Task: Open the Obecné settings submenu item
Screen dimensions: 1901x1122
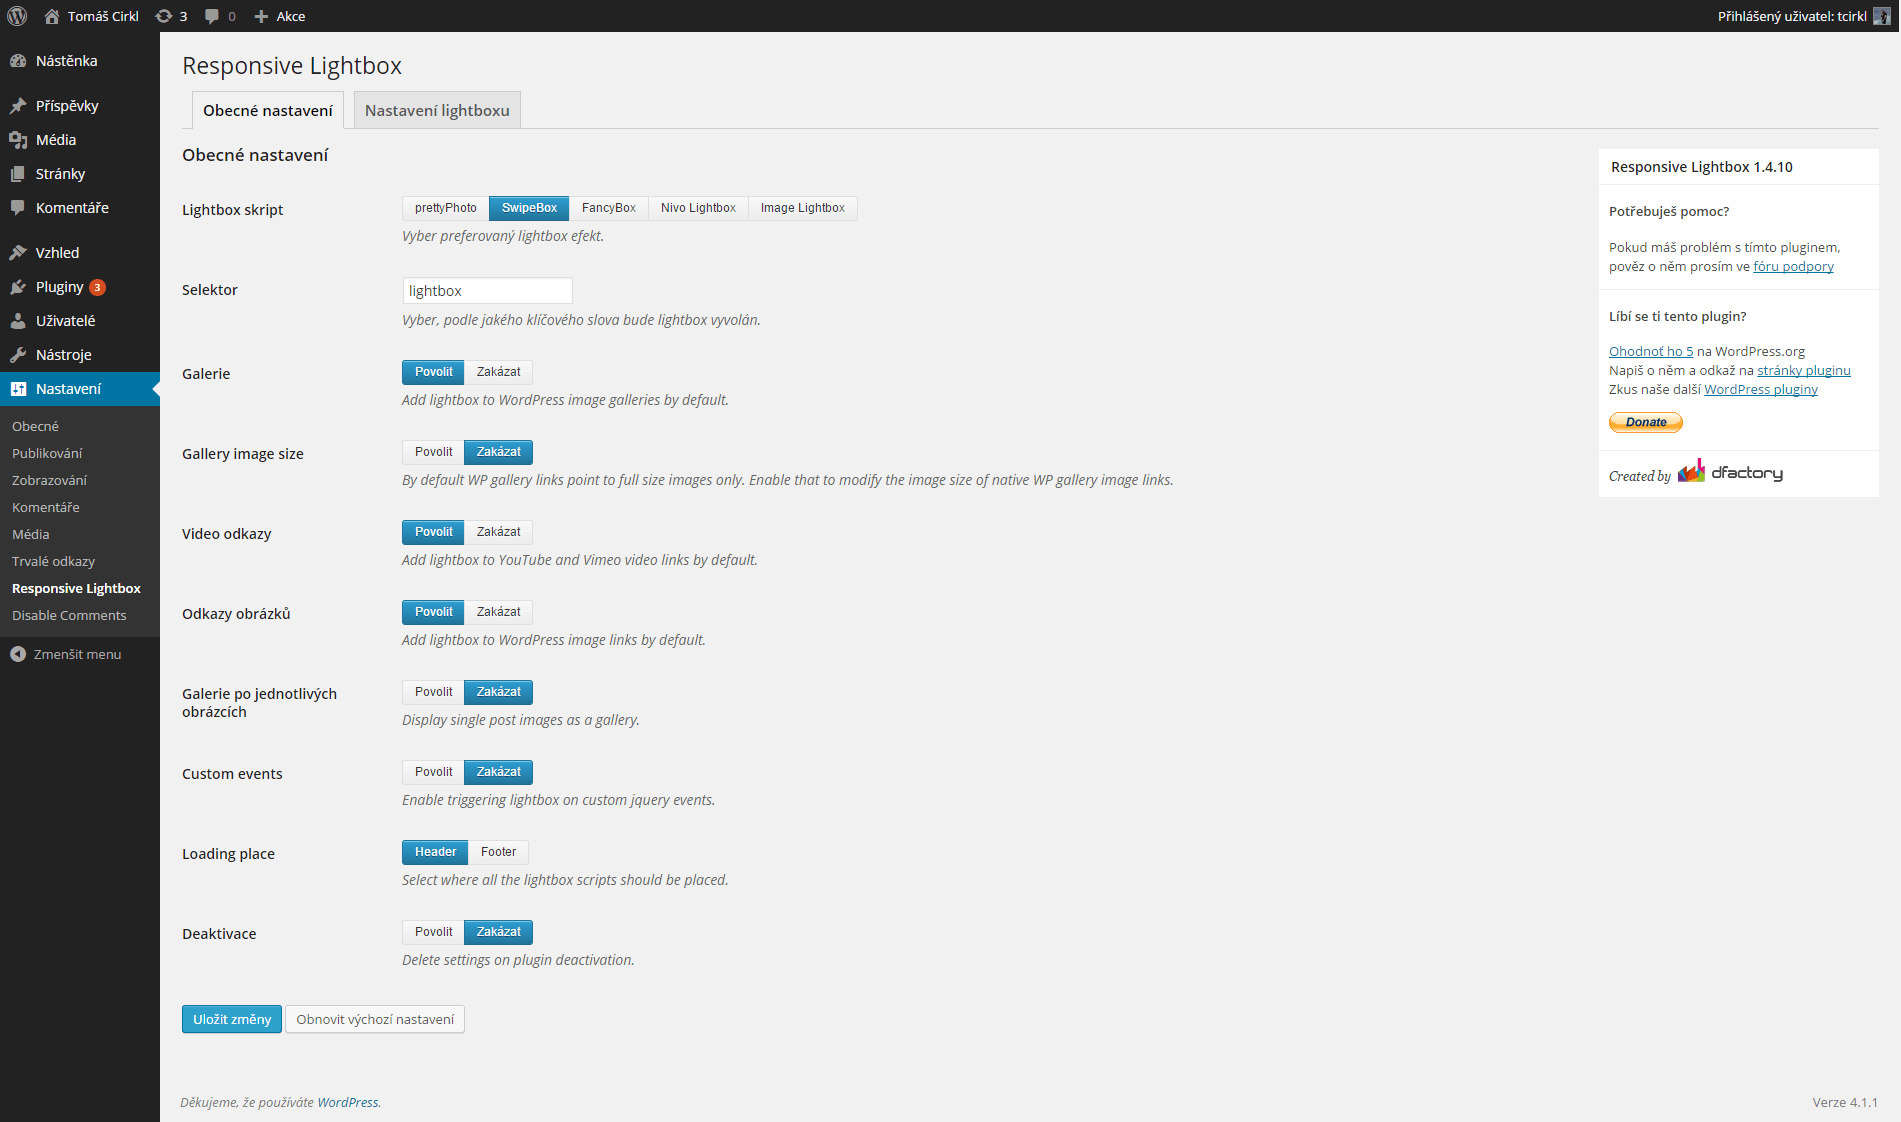Action: coord(35,426)
